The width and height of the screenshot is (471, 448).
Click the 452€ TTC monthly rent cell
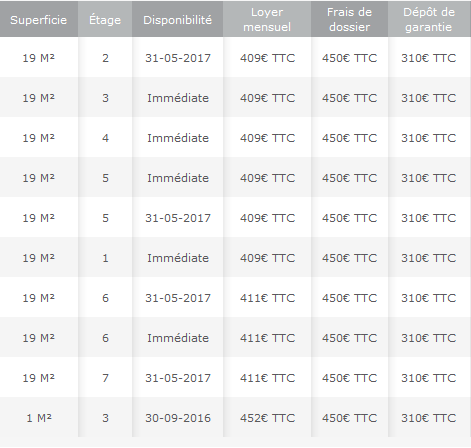267,418
